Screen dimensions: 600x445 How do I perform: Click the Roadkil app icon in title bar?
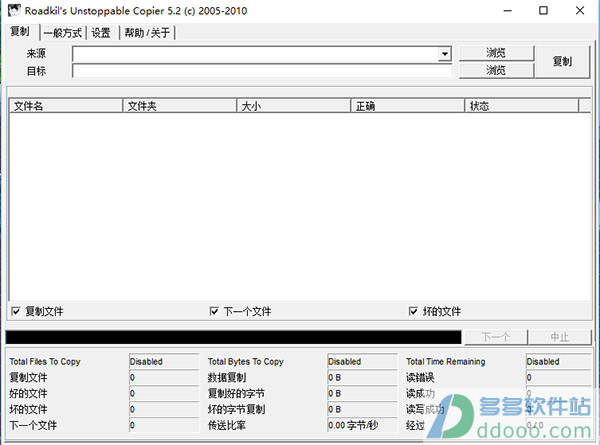pos(14,10)
